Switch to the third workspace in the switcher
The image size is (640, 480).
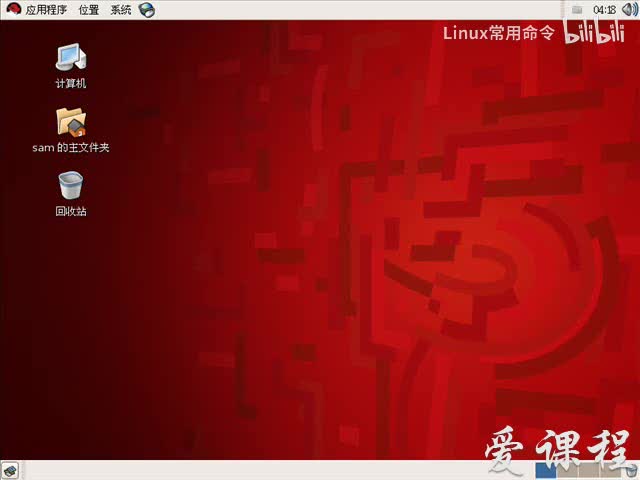click(x=589, y=470)
